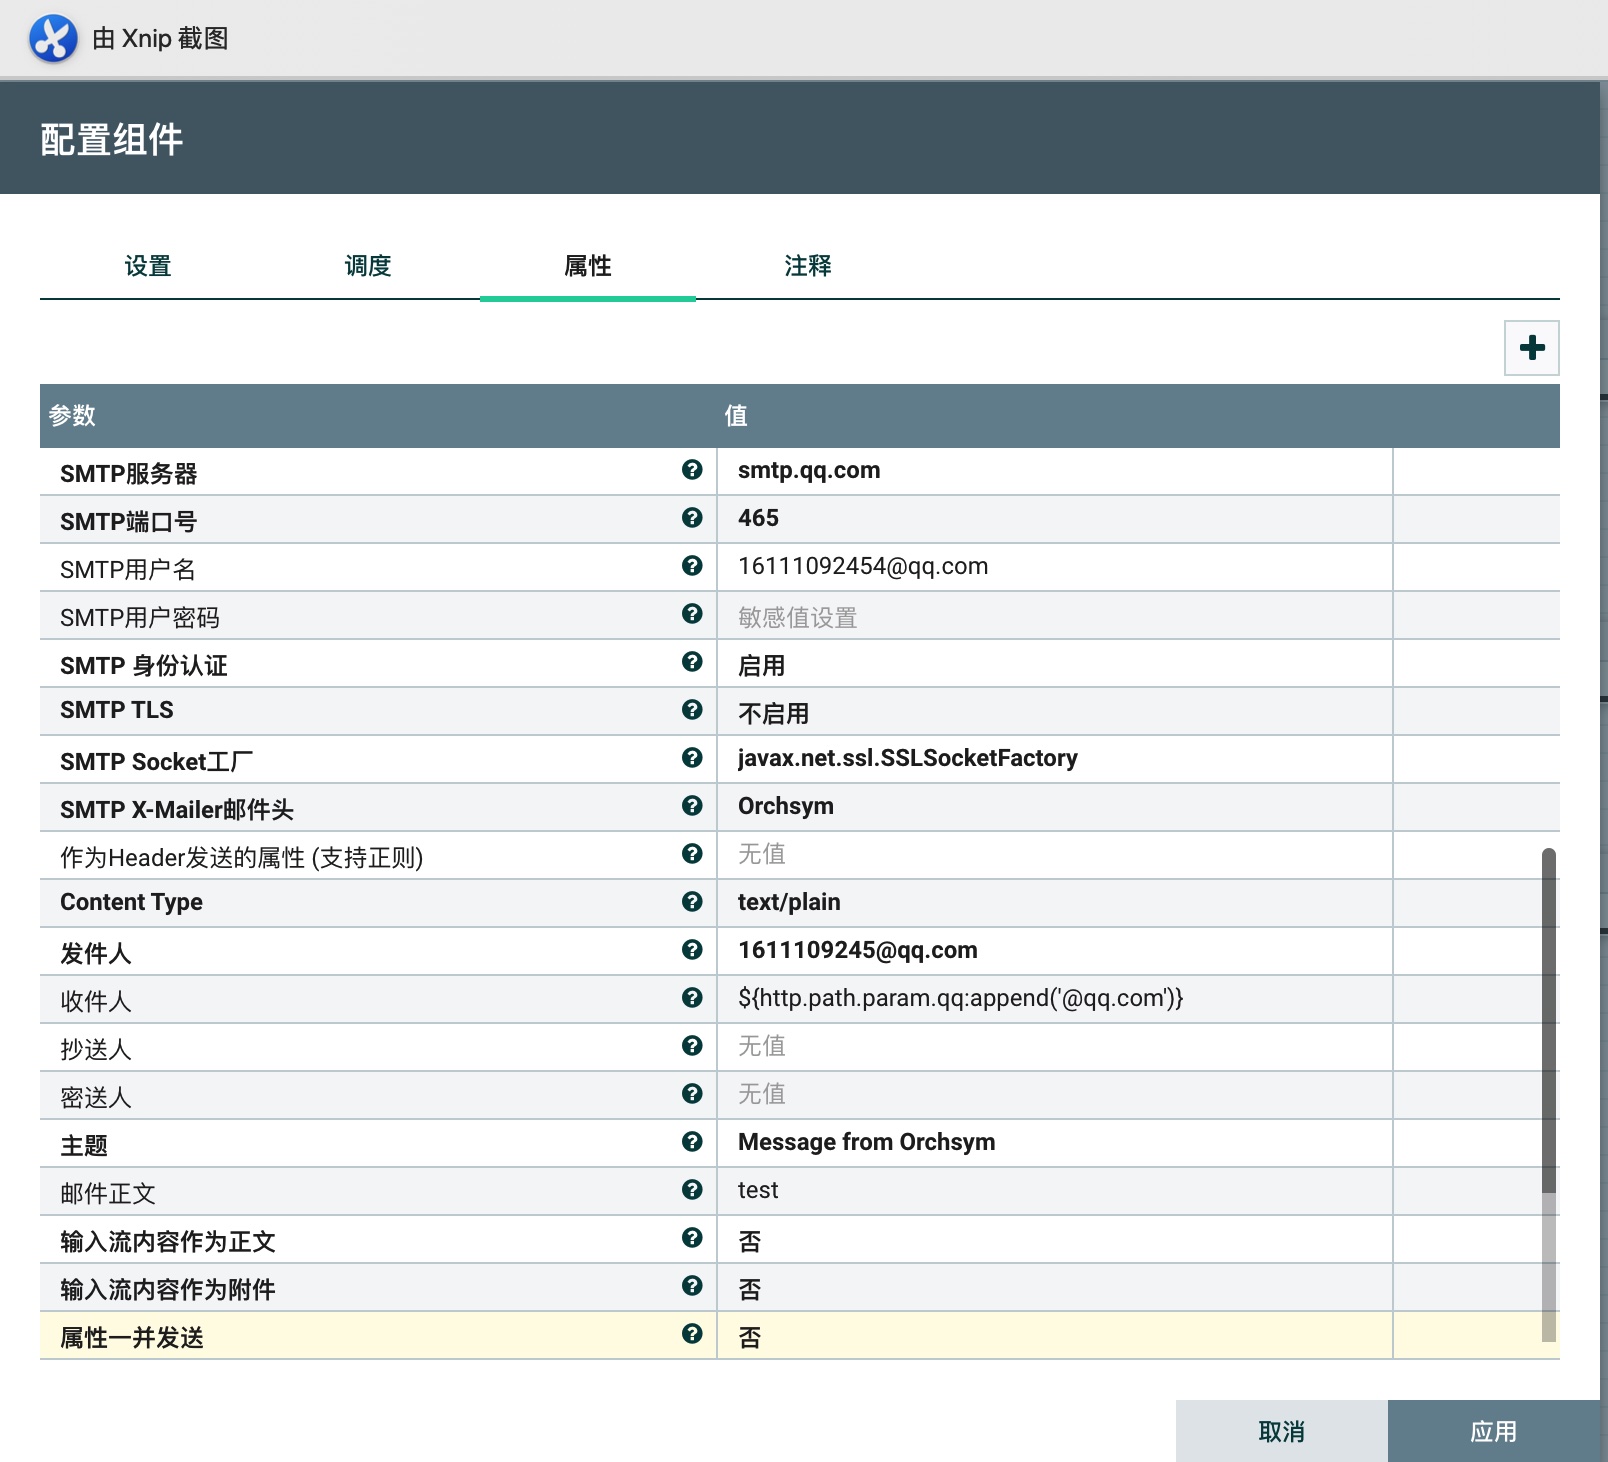
Task: Click the 取消 button
Action: coord(1281,1431)
